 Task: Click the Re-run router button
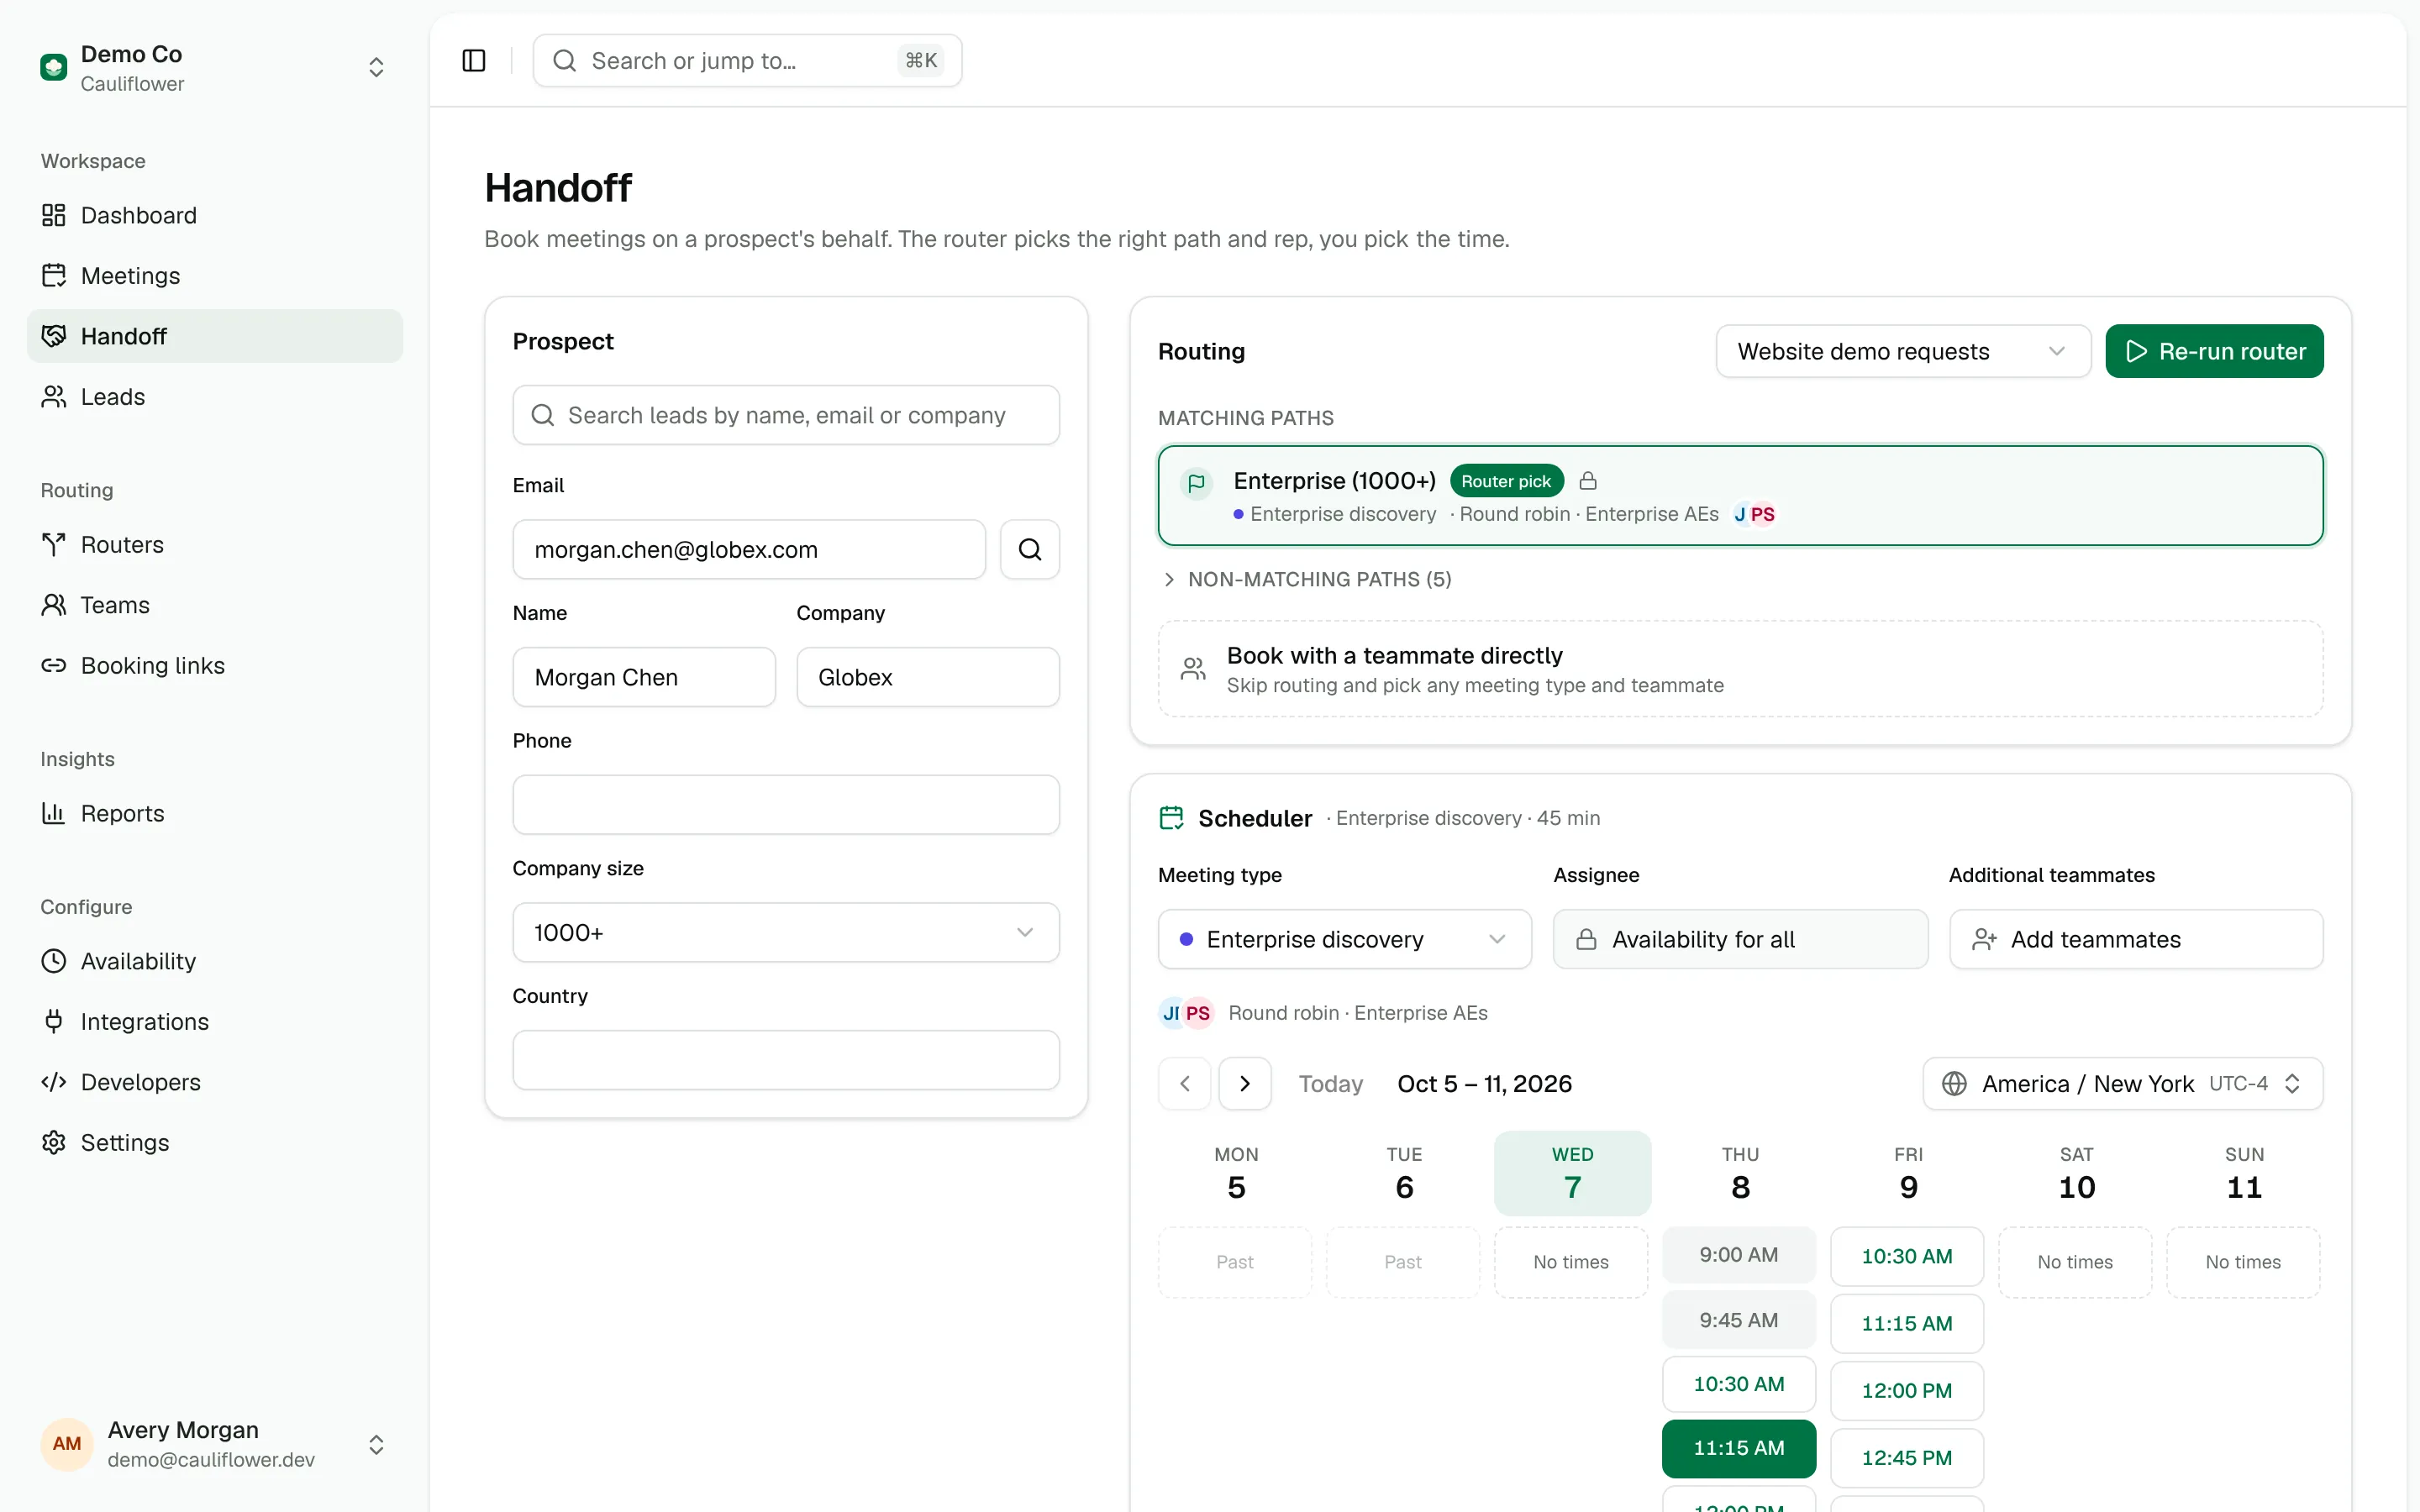[x=2215, y=351]
